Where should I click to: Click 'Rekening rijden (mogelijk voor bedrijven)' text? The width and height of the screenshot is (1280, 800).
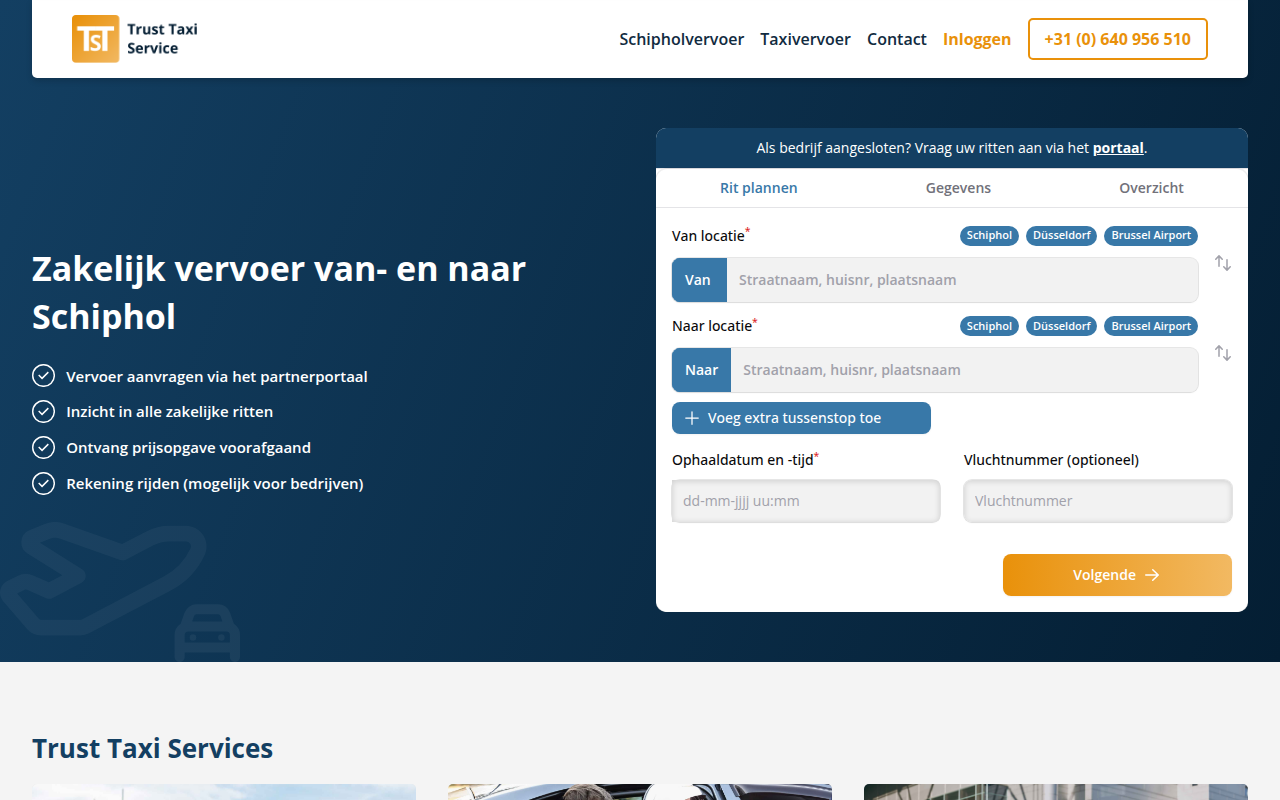coord(214,484)
